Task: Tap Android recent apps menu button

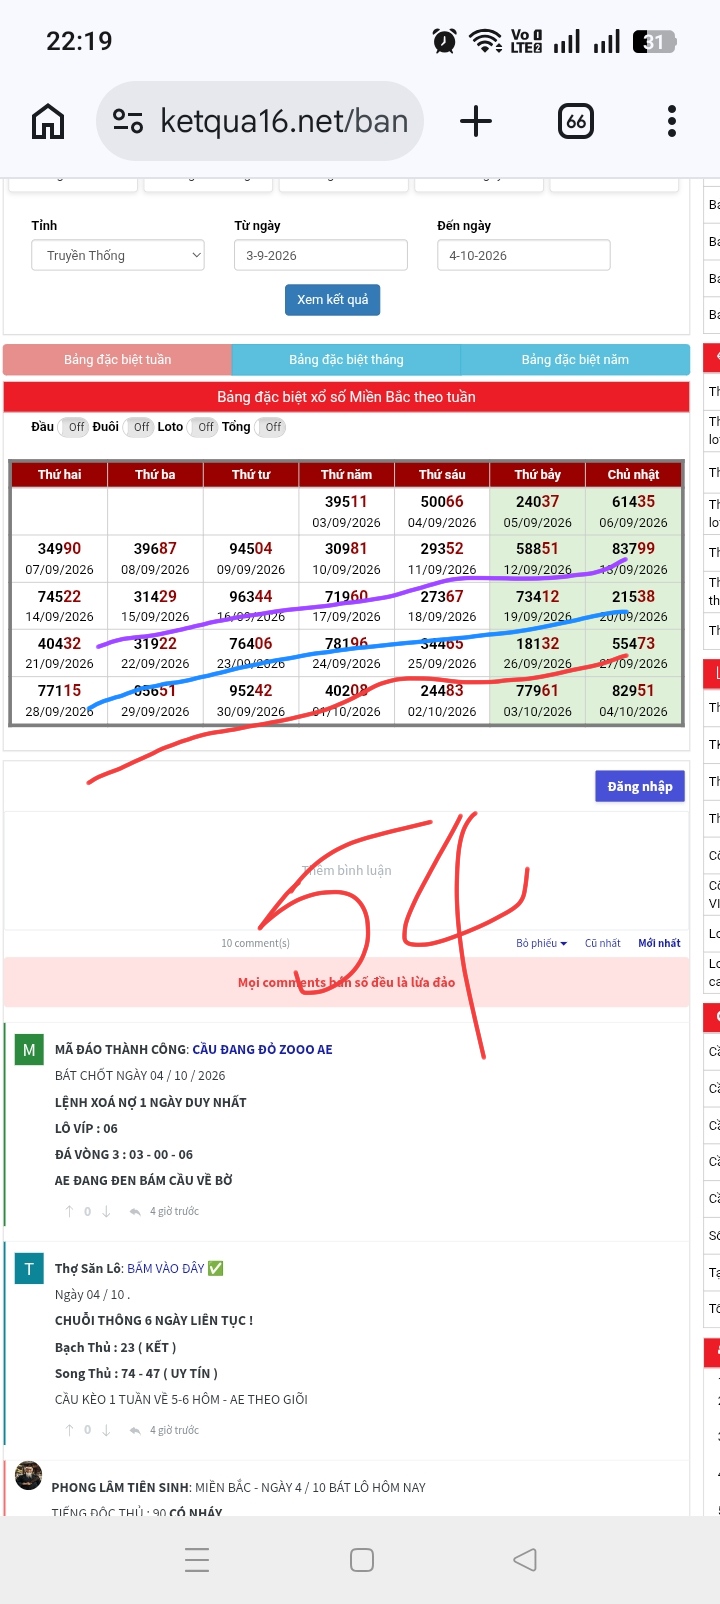Action: (197, 1559)
